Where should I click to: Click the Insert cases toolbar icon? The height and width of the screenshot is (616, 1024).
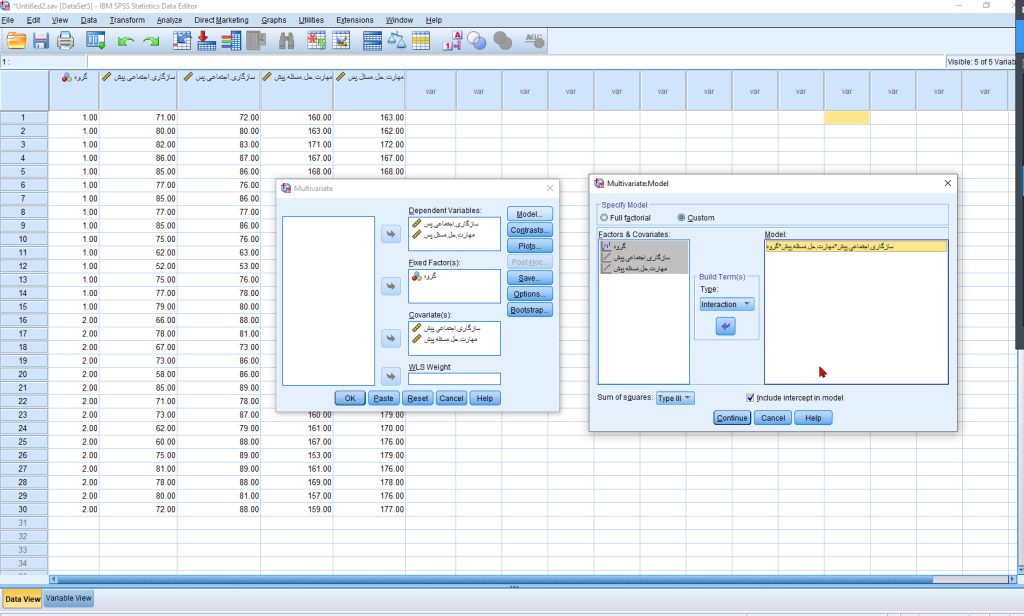pyautogui.click(x=317, y=41)
